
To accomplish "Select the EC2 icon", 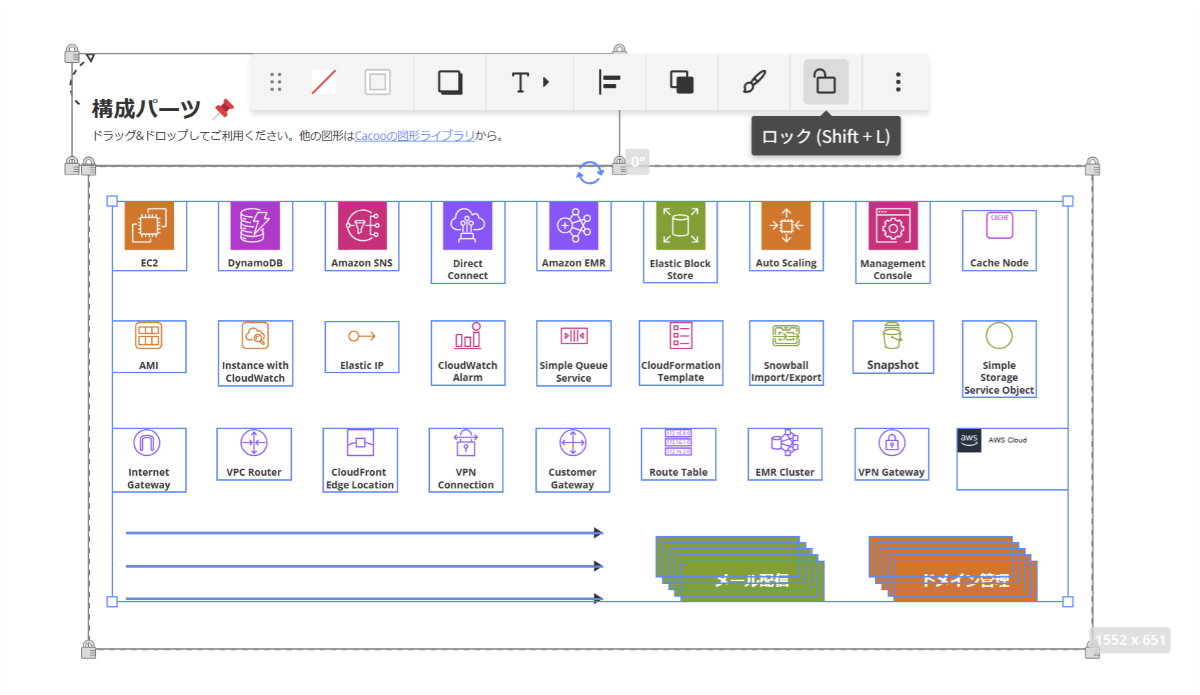I will coord(149,226).
